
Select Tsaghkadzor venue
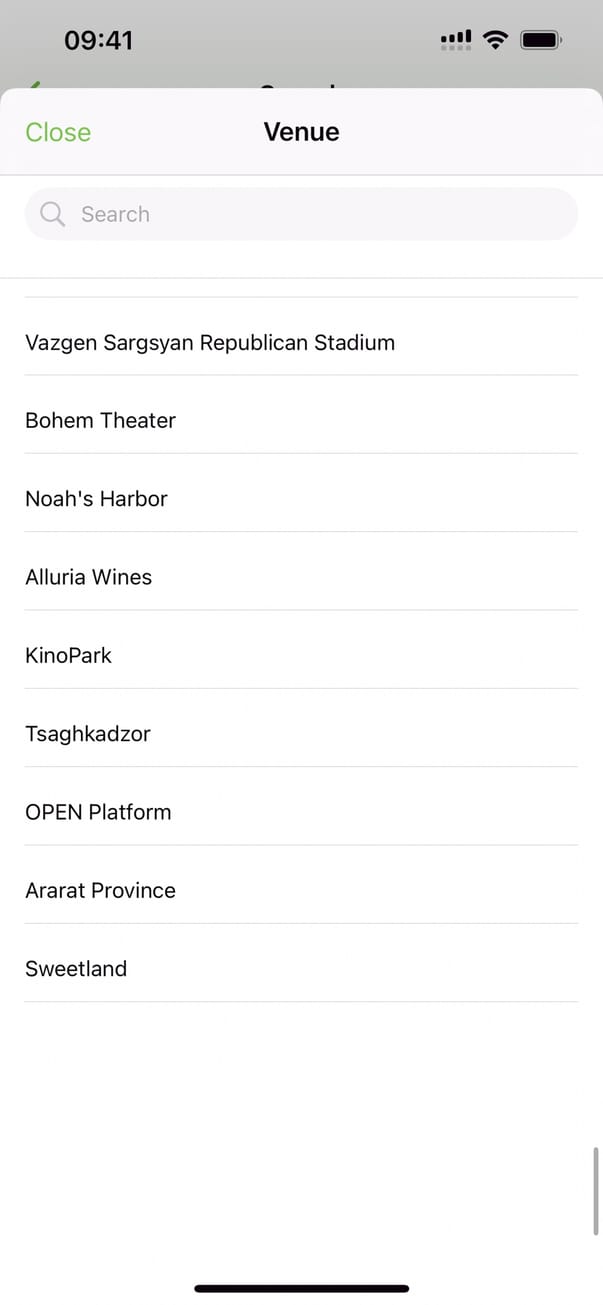88,733
